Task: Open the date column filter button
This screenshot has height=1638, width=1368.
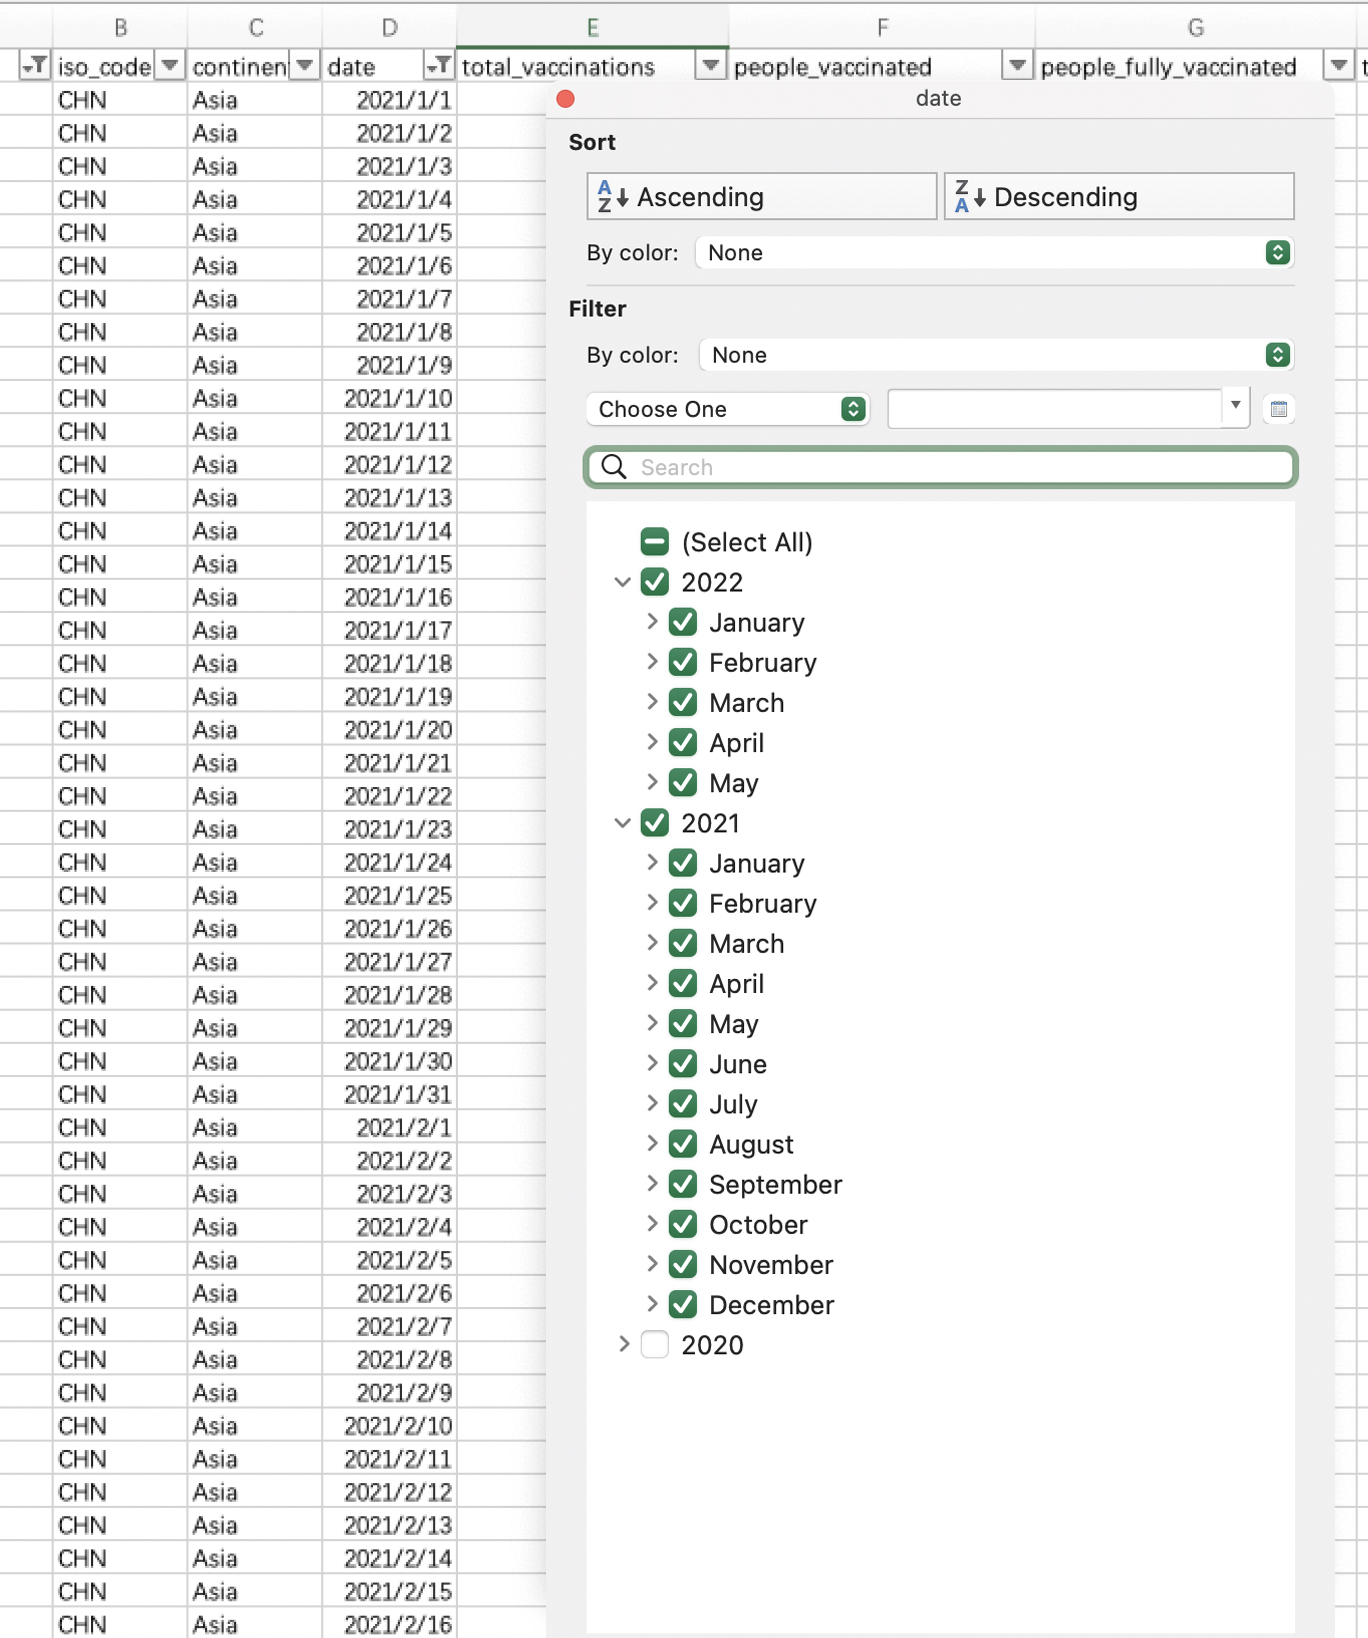Action: (438, 66)
